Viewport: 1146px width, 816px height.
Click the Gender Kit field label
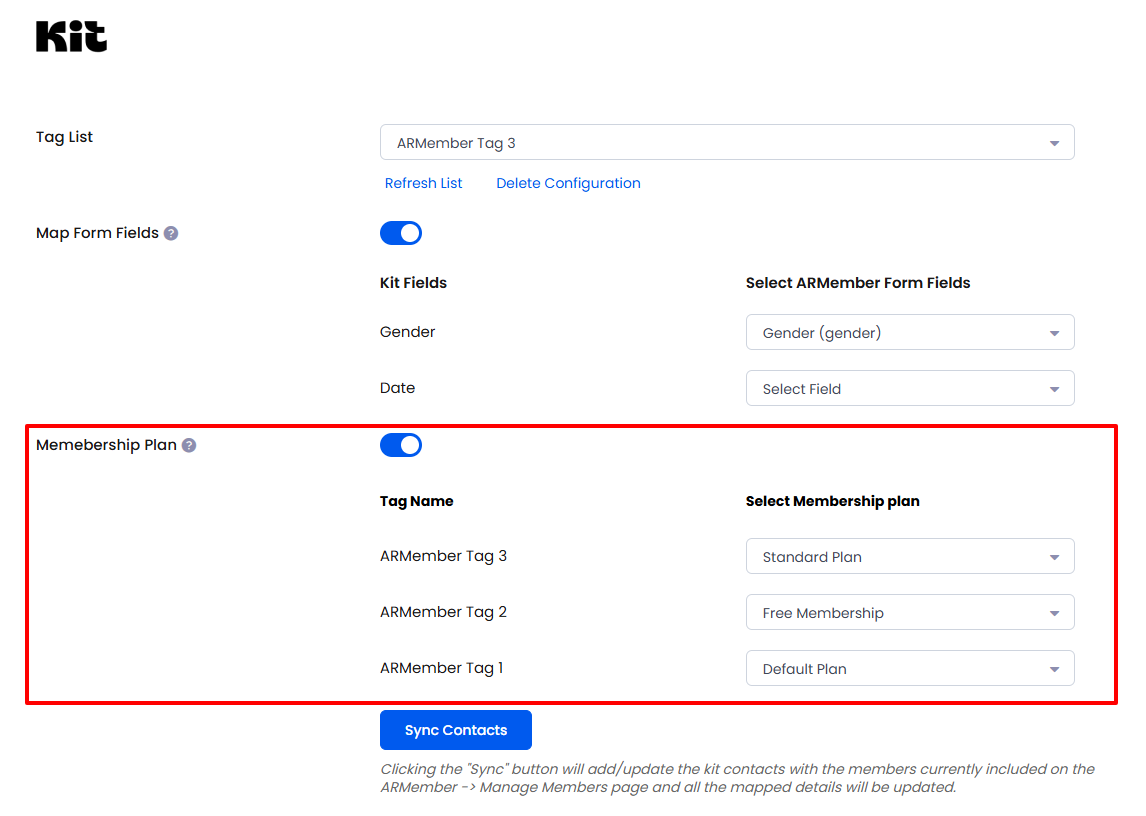tap(408, 332)
